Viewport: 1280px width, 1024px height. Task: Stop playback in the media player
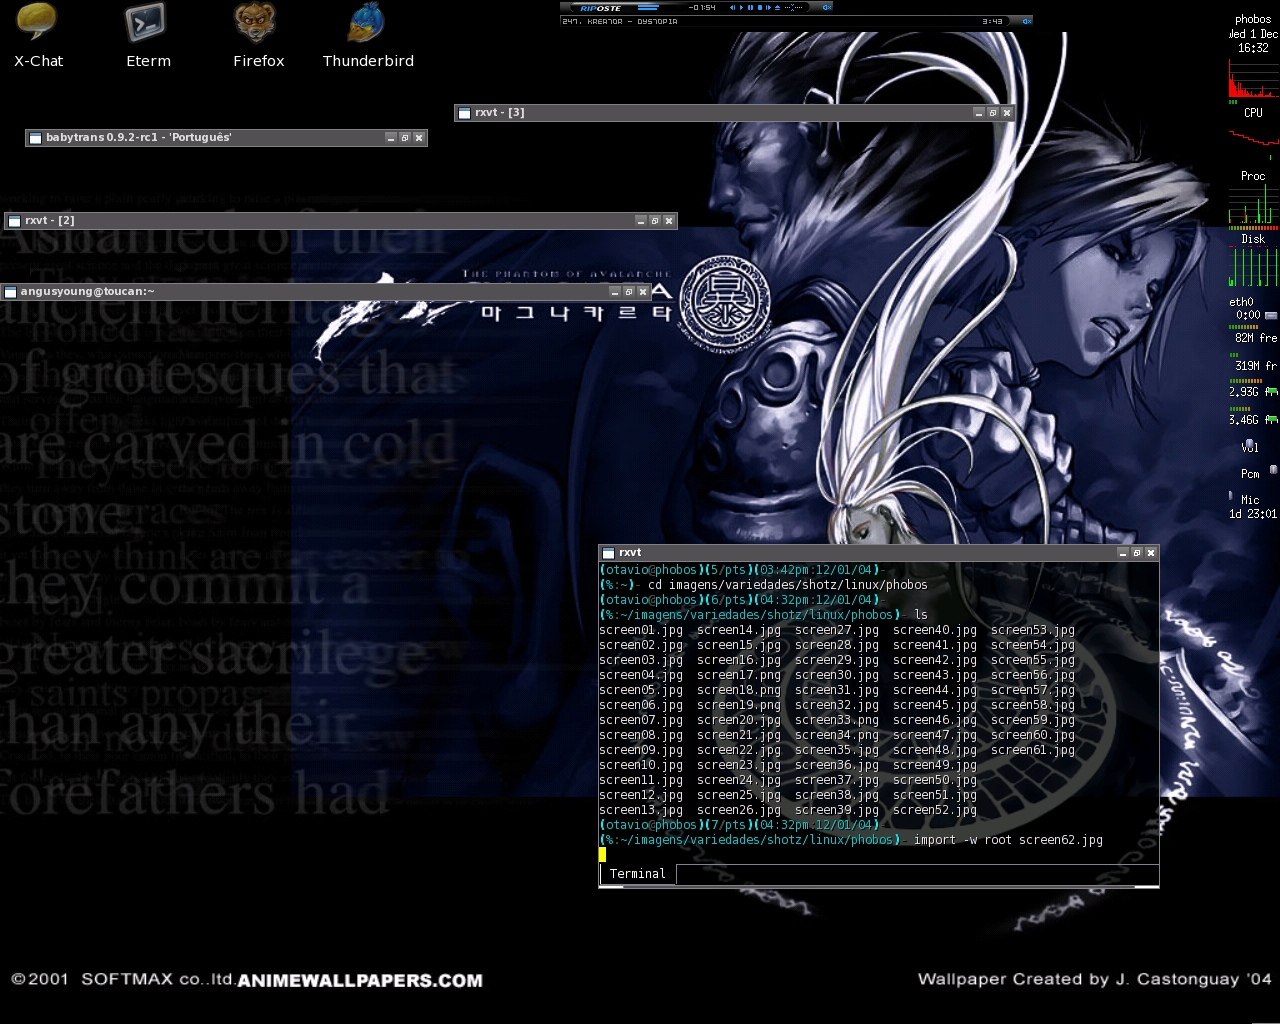760,7
